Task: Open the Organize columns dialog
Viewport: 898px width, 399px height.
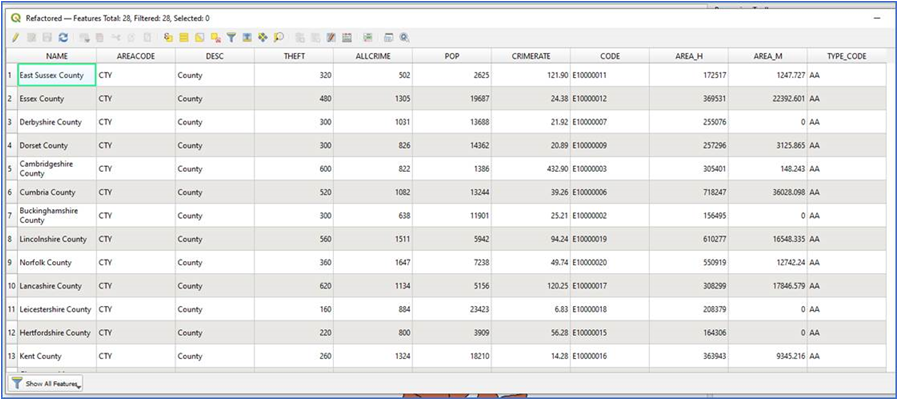Action: click(331, 38)
